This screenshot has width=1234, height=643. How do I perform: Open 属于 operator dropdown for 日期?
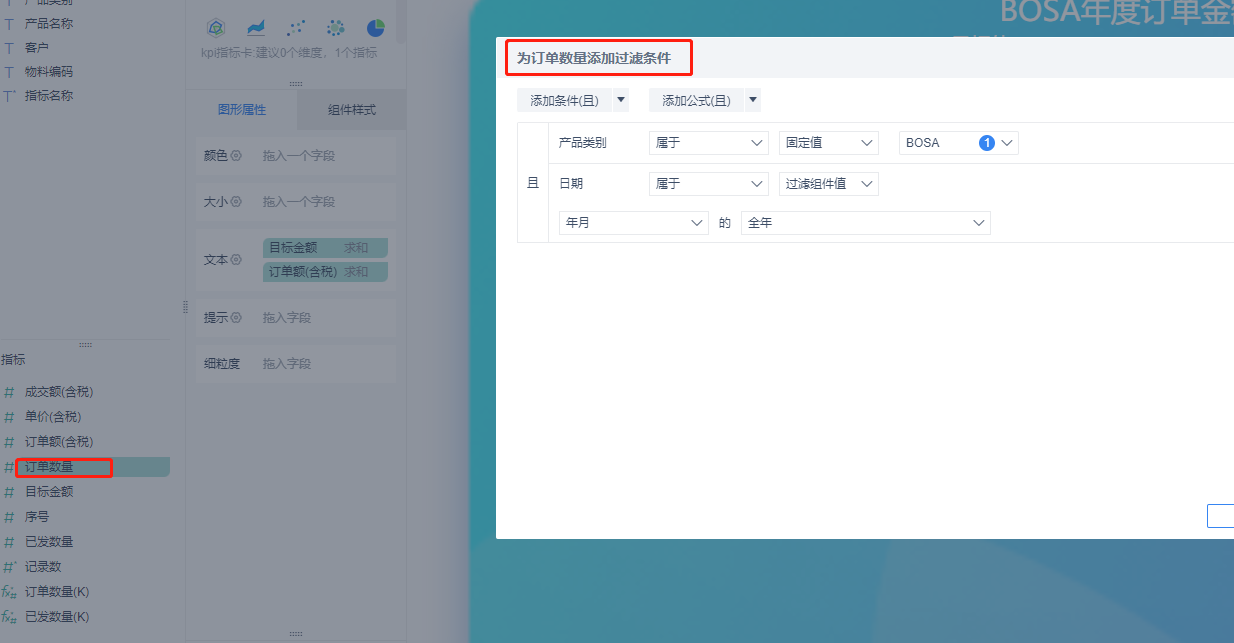click(x=709, y=183)
